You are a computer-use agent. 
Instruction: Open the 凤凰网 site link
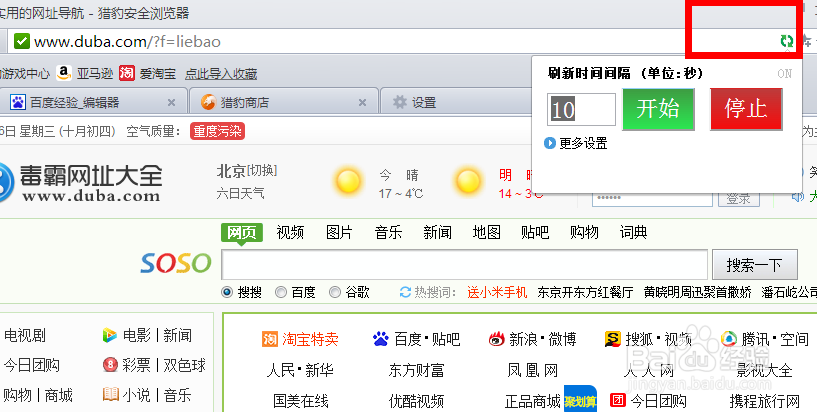click(x=533, y=370)
